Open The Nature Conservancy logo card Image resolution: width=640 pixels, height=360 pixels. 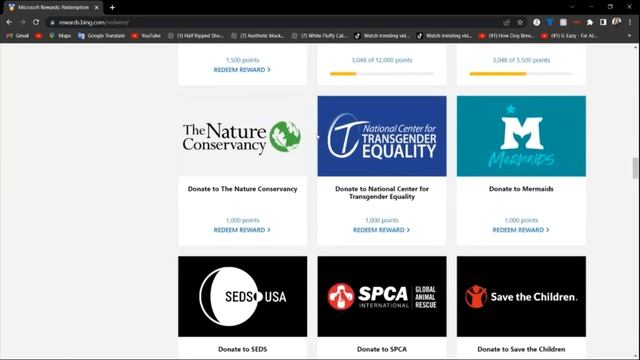(x=242, y=136)
